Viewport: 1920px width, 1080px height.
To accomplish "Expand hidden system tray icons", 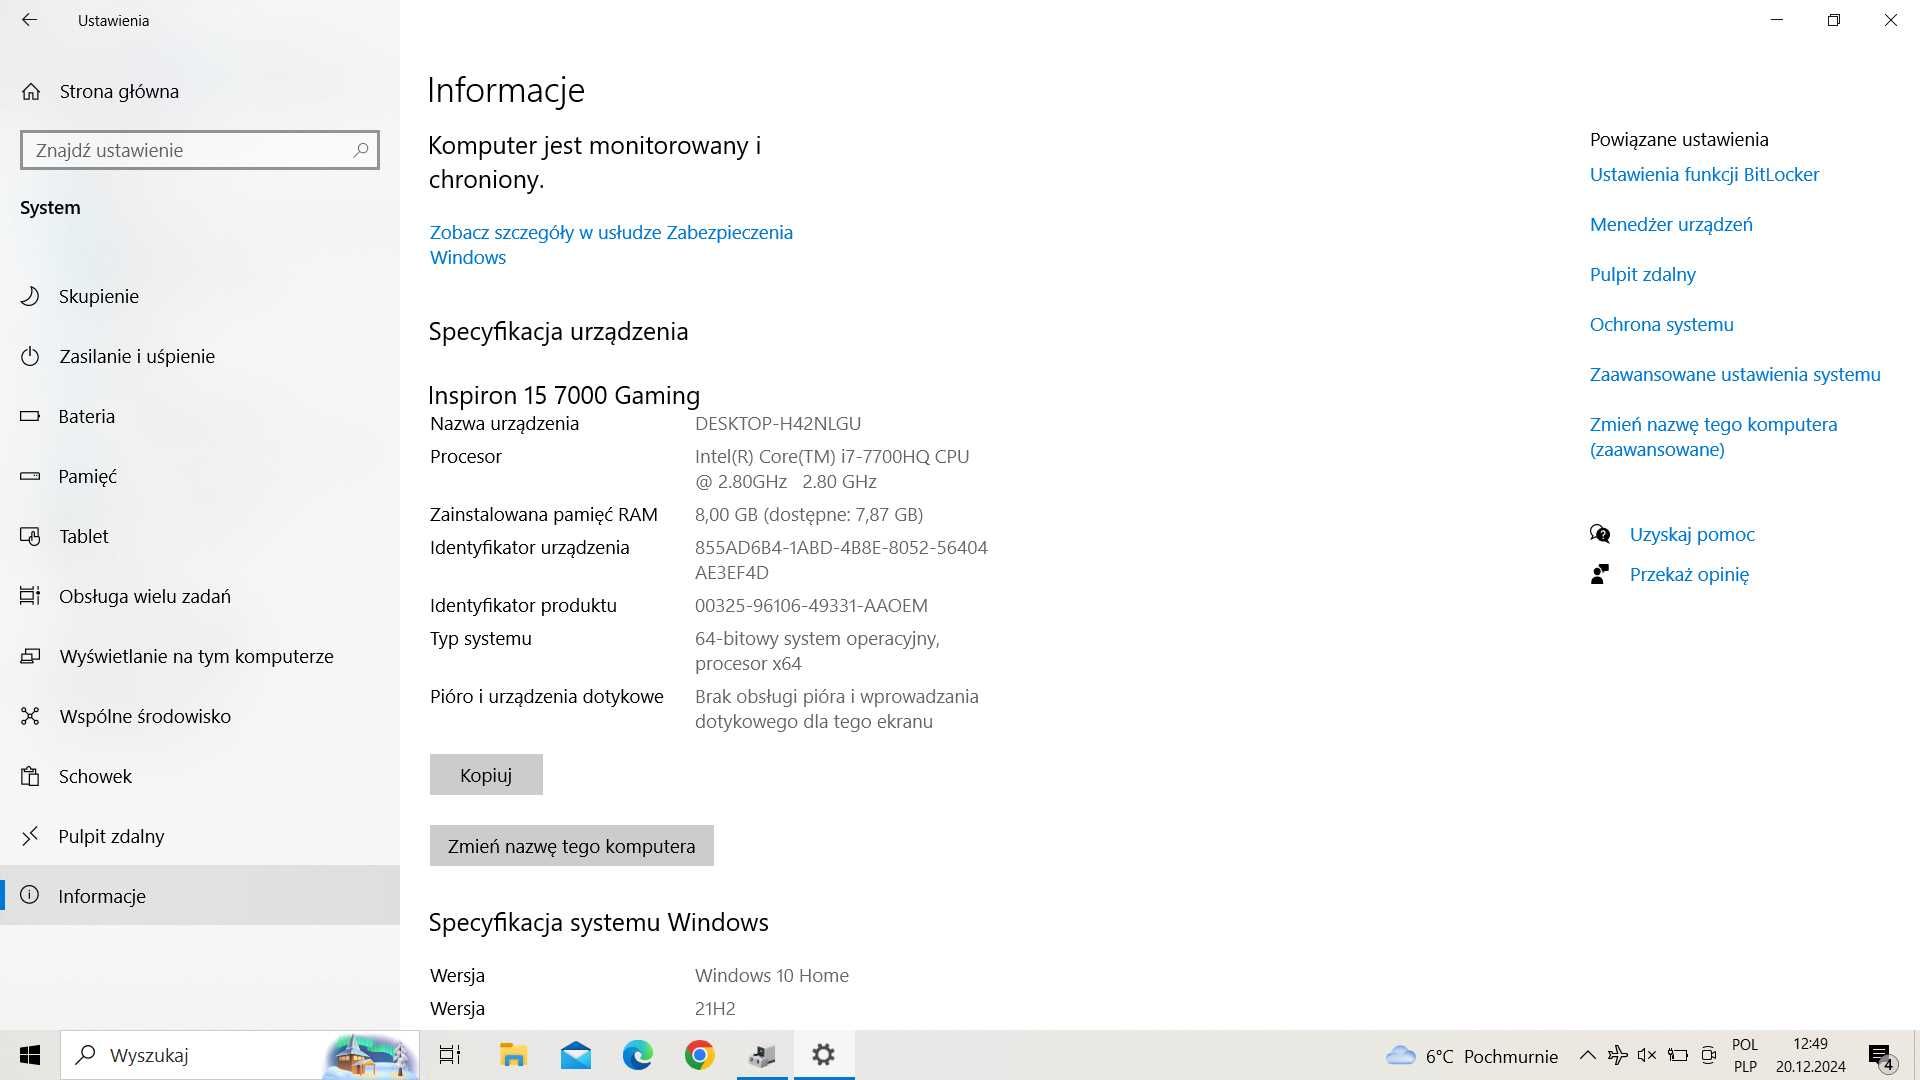I will [1587, 1055].
